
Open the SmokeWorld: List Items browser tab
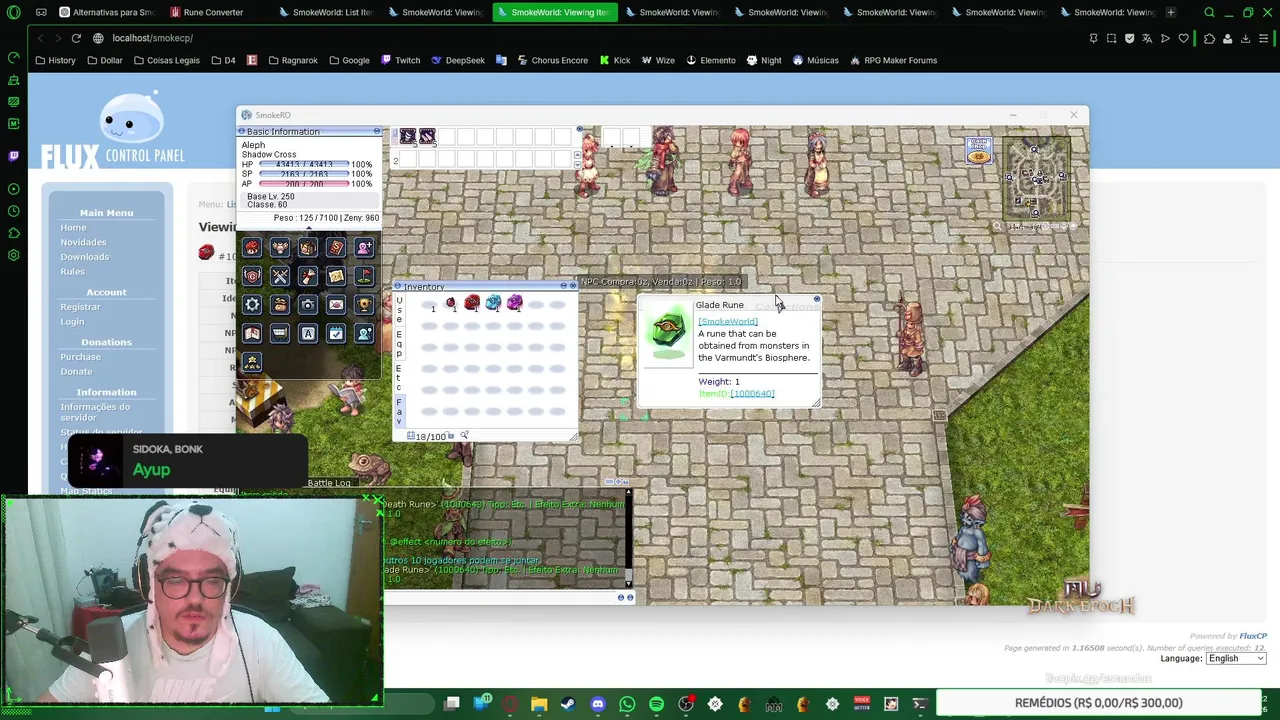[x=325, y=12]
